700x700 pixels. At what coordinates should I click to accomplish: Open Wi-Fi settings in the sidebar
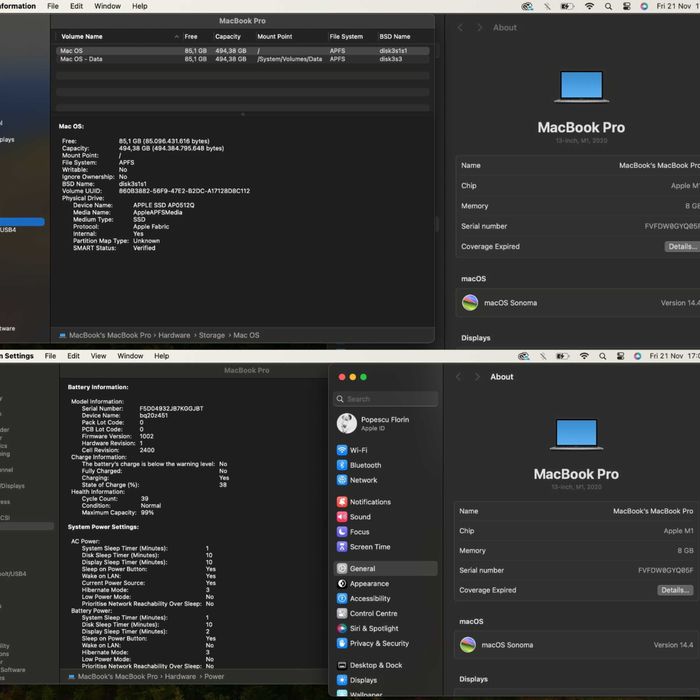tap(352, 450)
